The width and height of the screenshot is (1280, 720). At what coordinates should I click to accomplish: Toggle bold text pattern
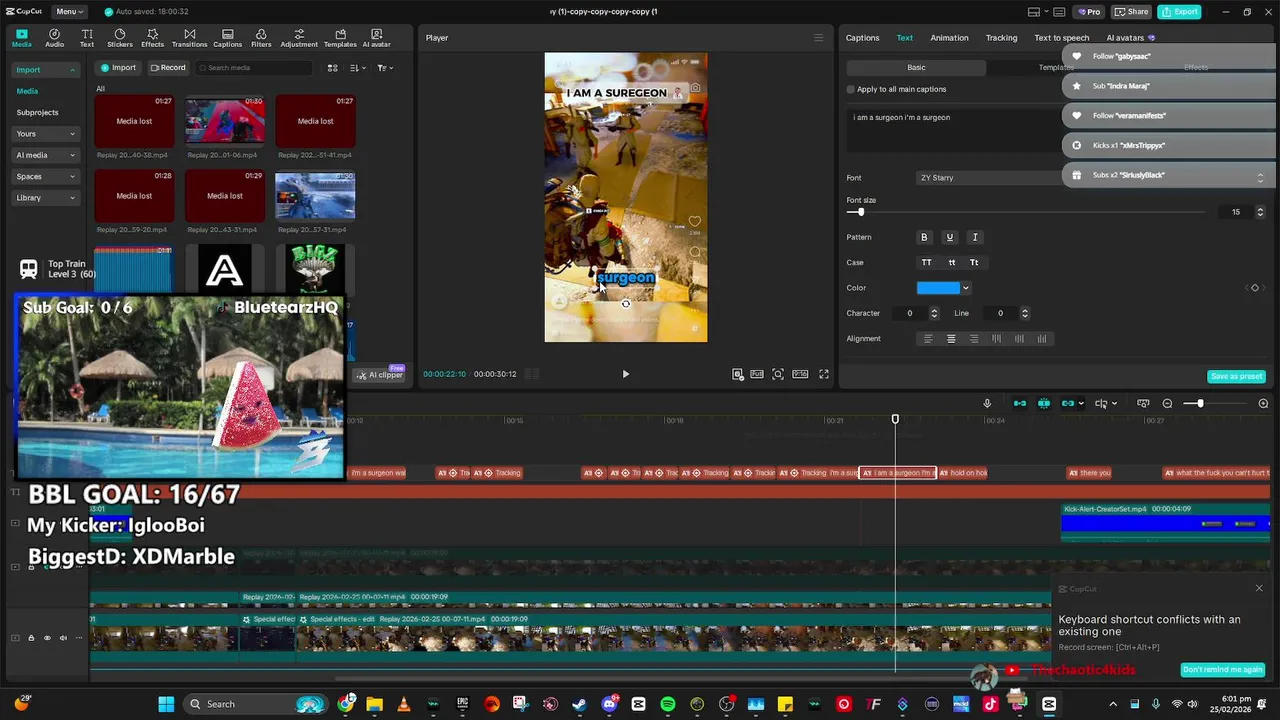tap(924, 237)
